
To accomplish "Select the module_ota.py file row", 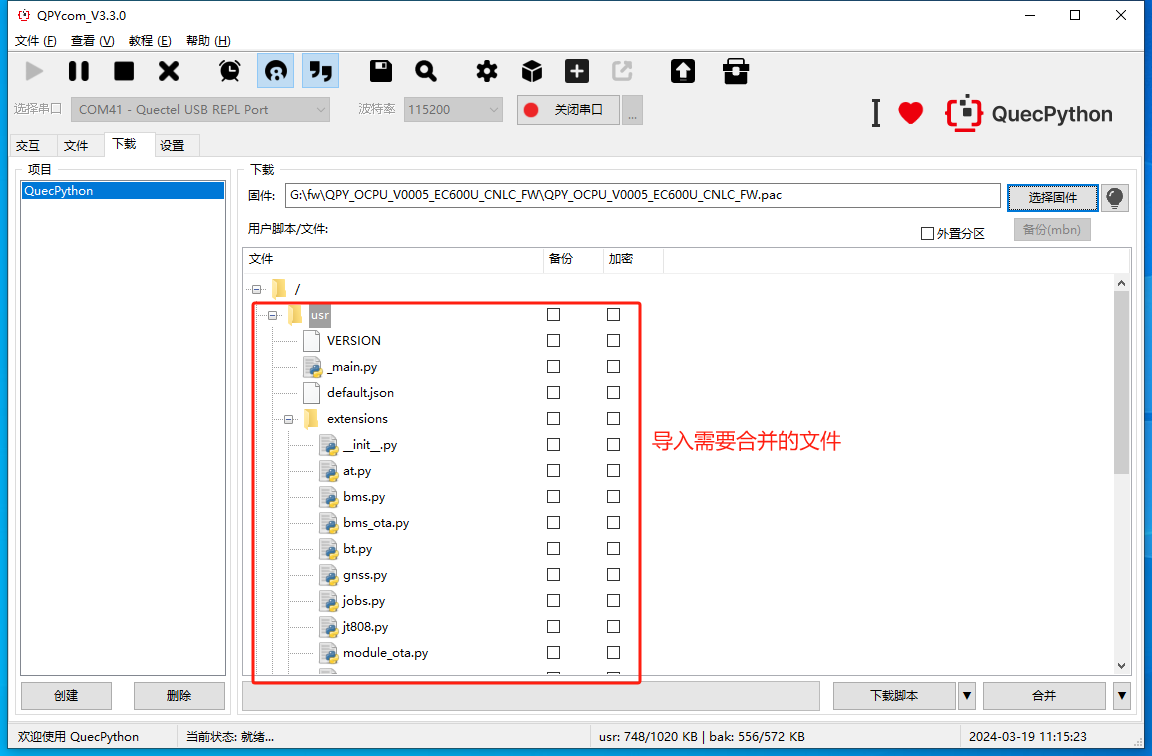I will tap(386, 652).
